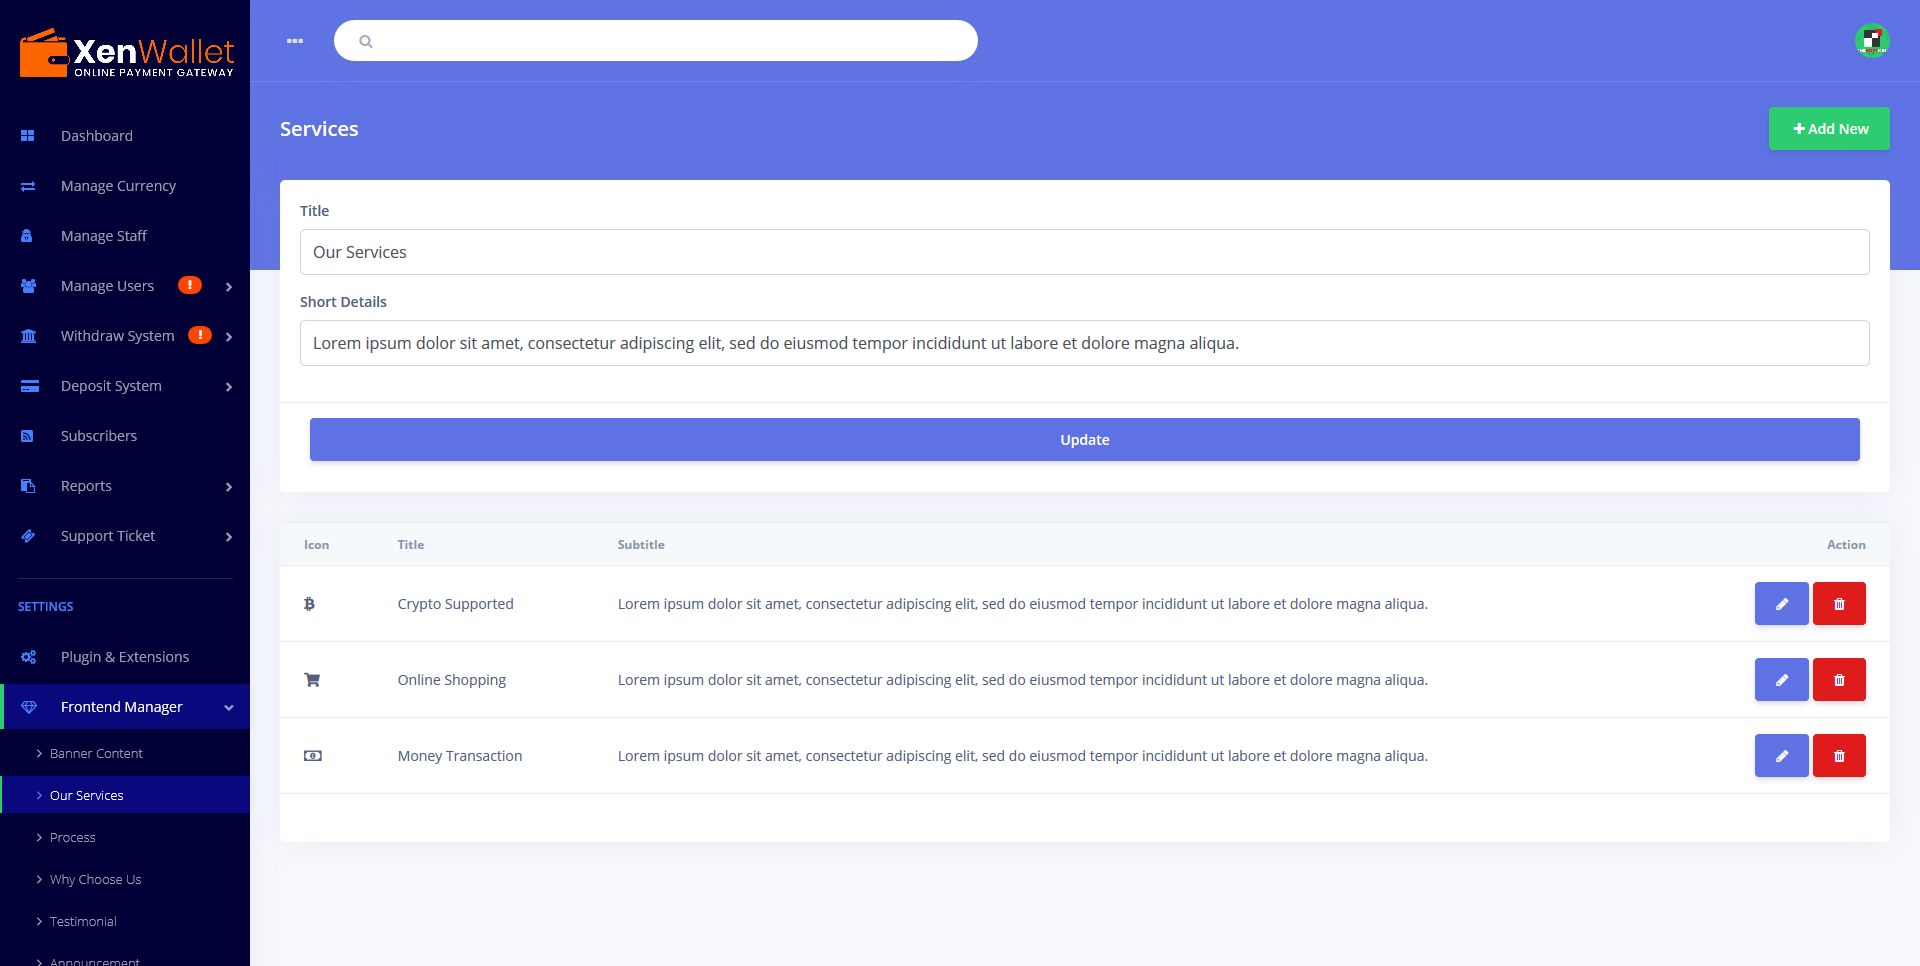Delete the Crypto Supported row
The height and width of the screenshot is (966, 1920).
tap(1839, 604)
